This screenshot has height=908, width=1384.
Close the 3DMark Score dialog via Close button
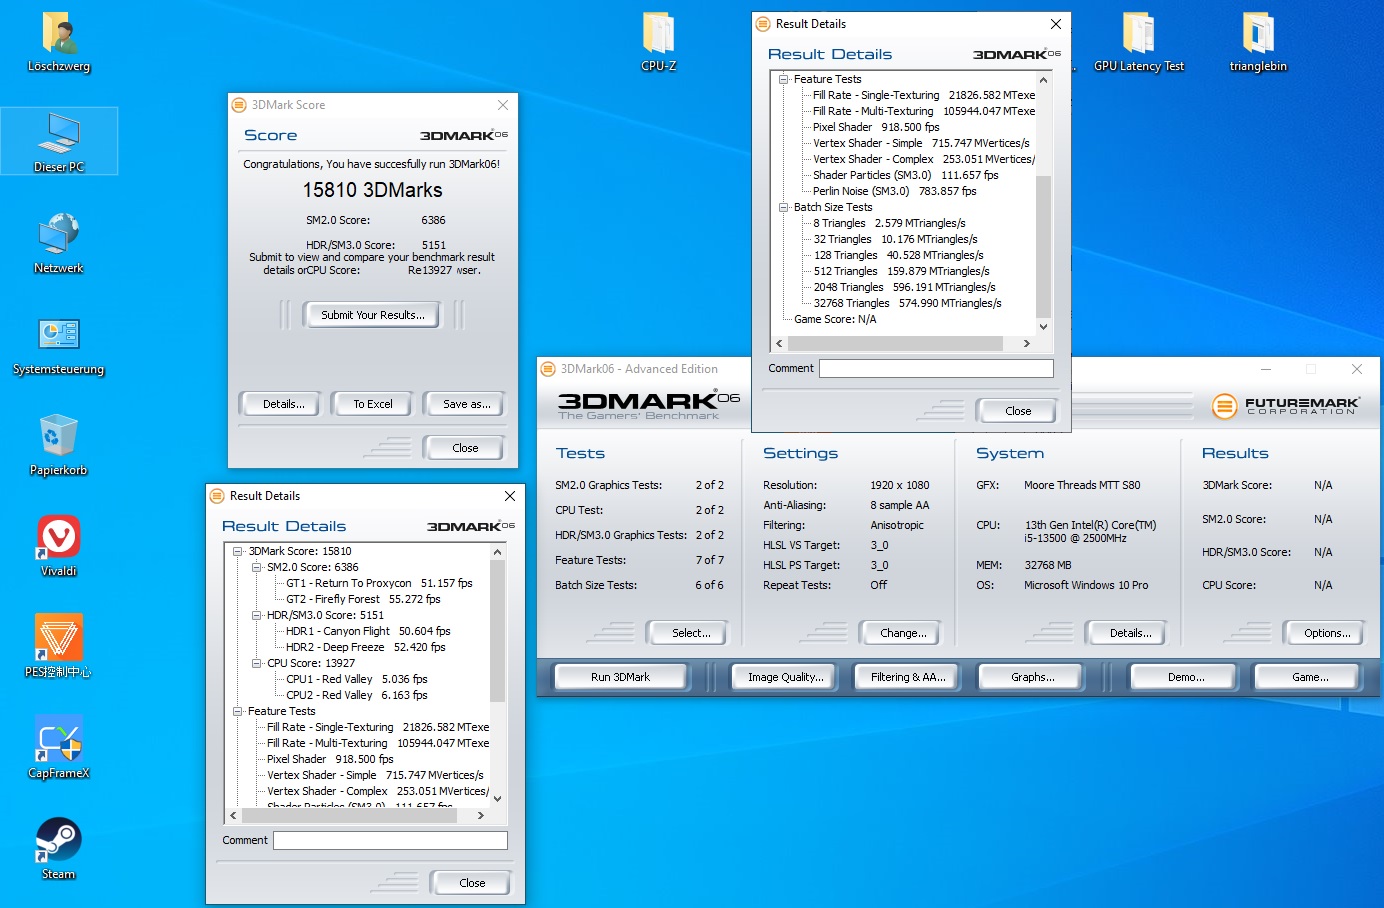point(465,448)
